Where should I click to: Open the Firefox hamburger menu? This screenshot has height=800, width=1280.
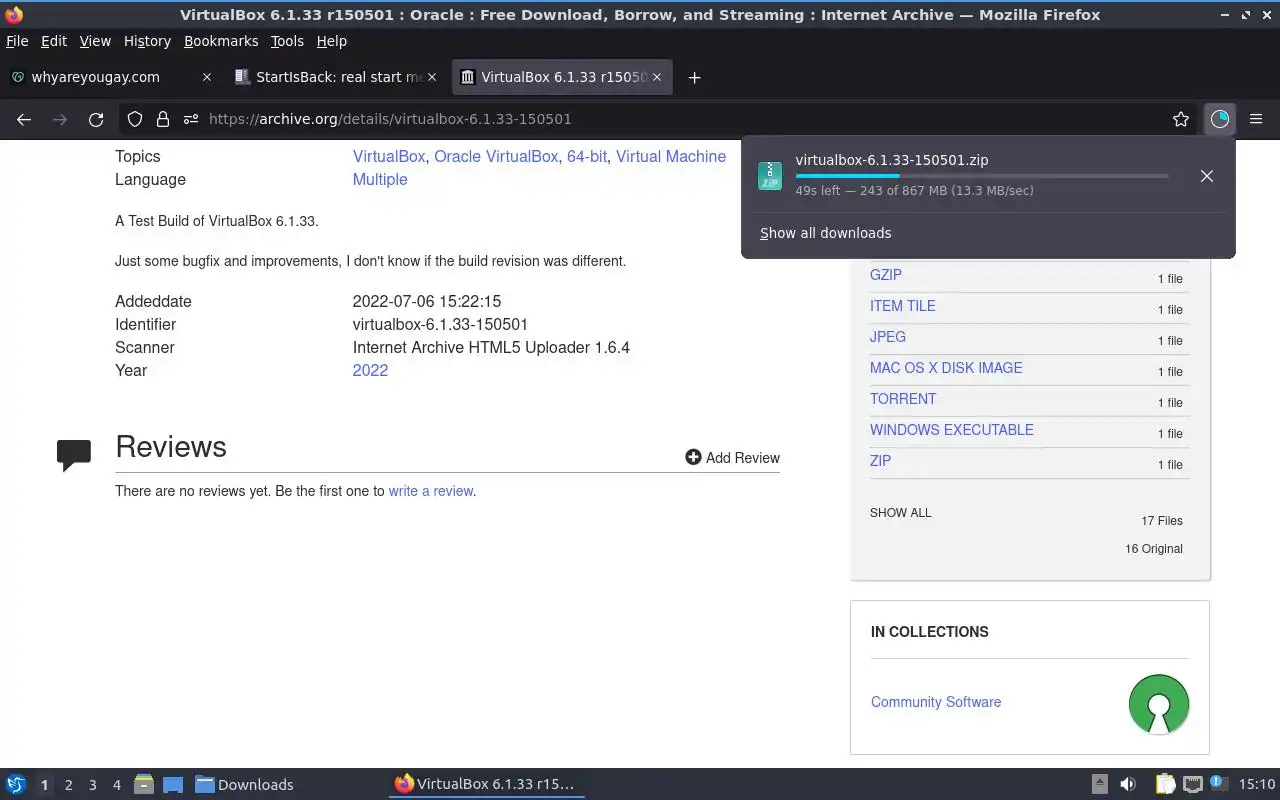point(1256,119)
